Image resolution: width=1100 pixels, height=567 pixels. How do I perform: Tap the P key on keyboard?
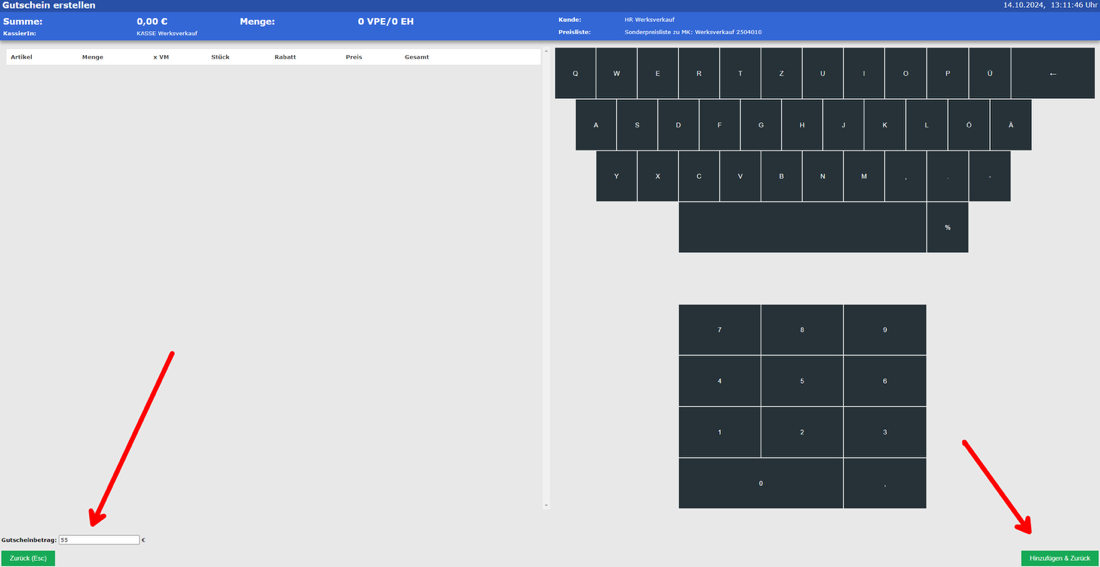coord(948,73)
